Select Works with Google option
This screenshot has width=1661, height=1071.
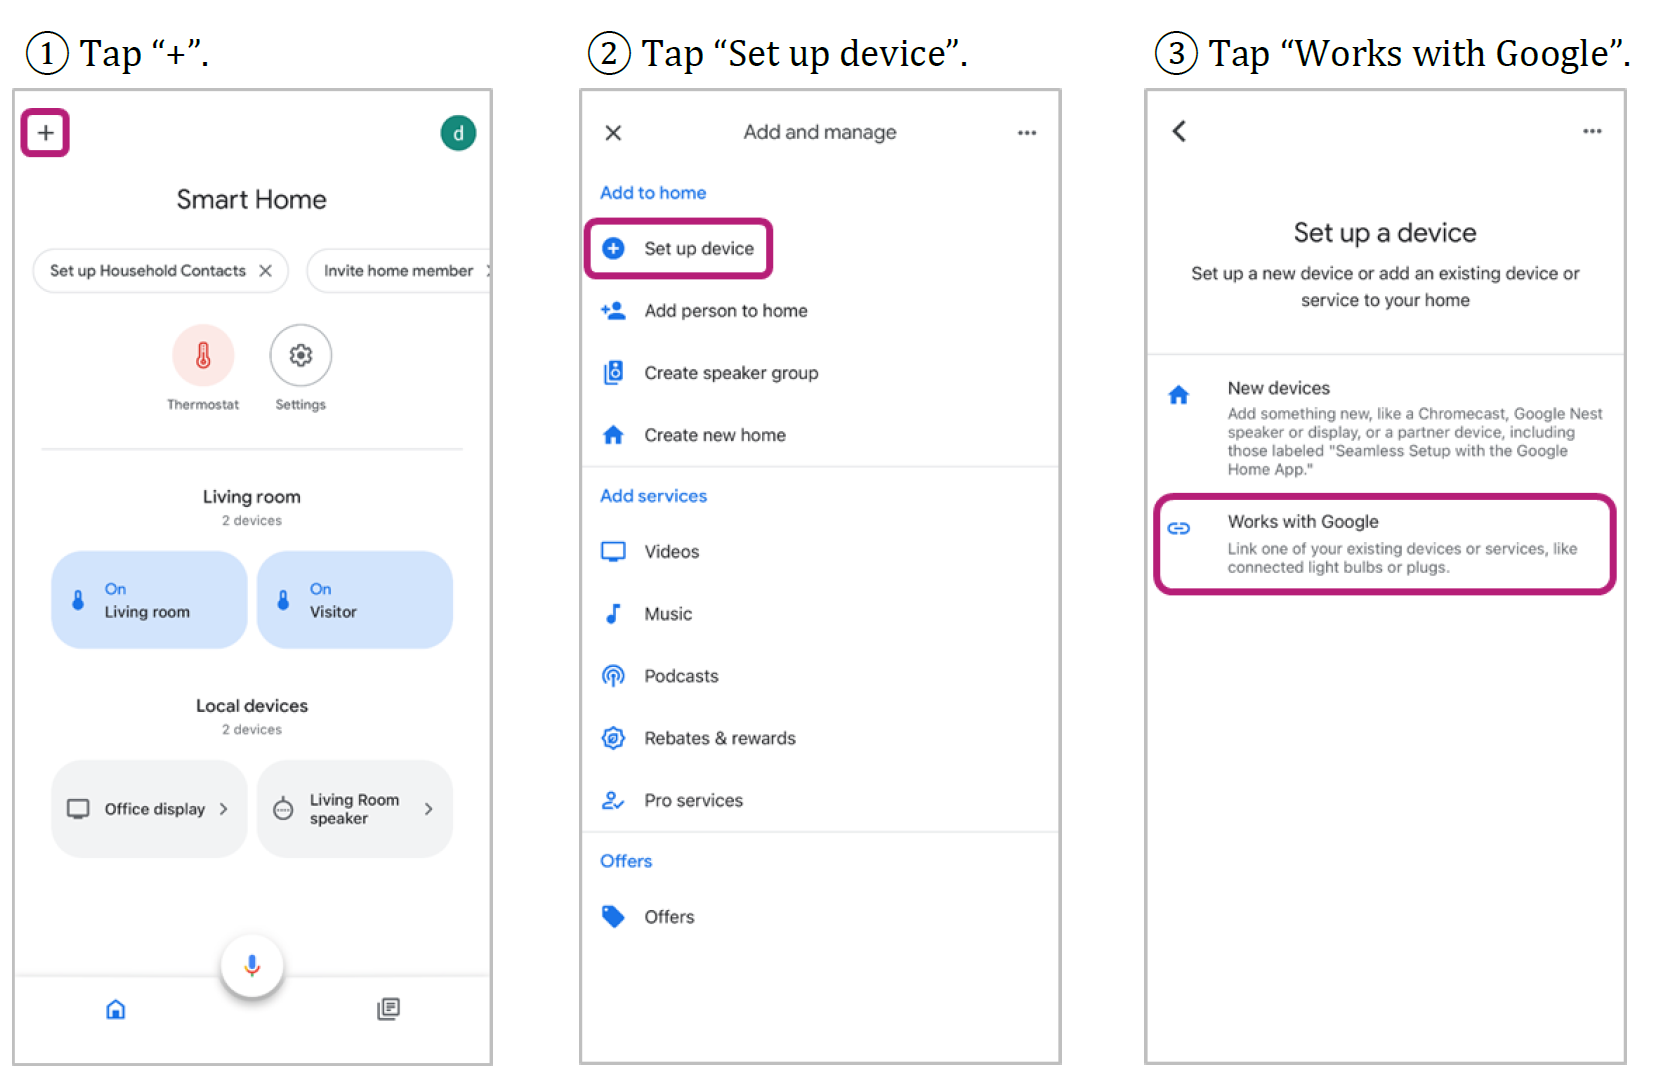point(1386,544)
